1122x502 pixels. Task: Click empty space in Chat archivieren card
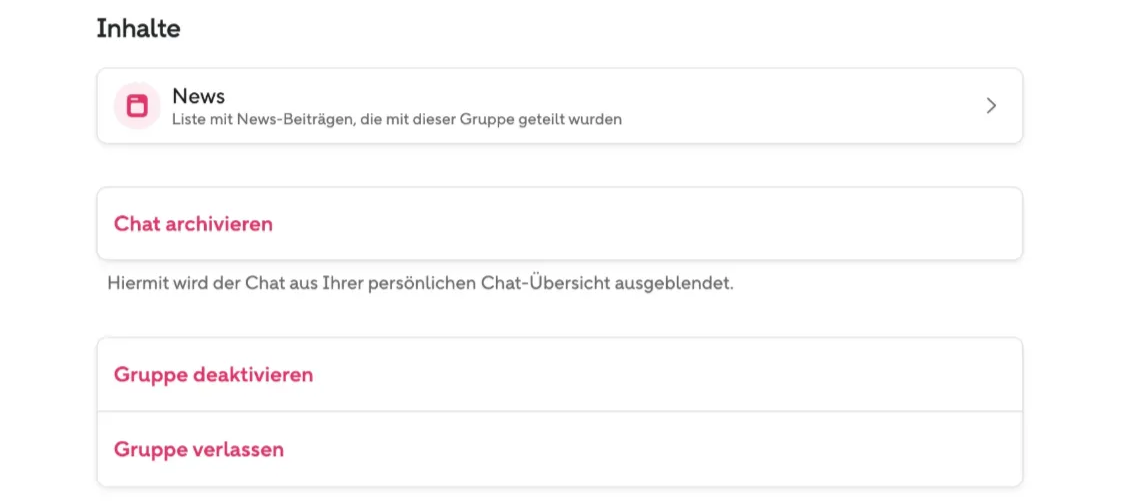644,224
